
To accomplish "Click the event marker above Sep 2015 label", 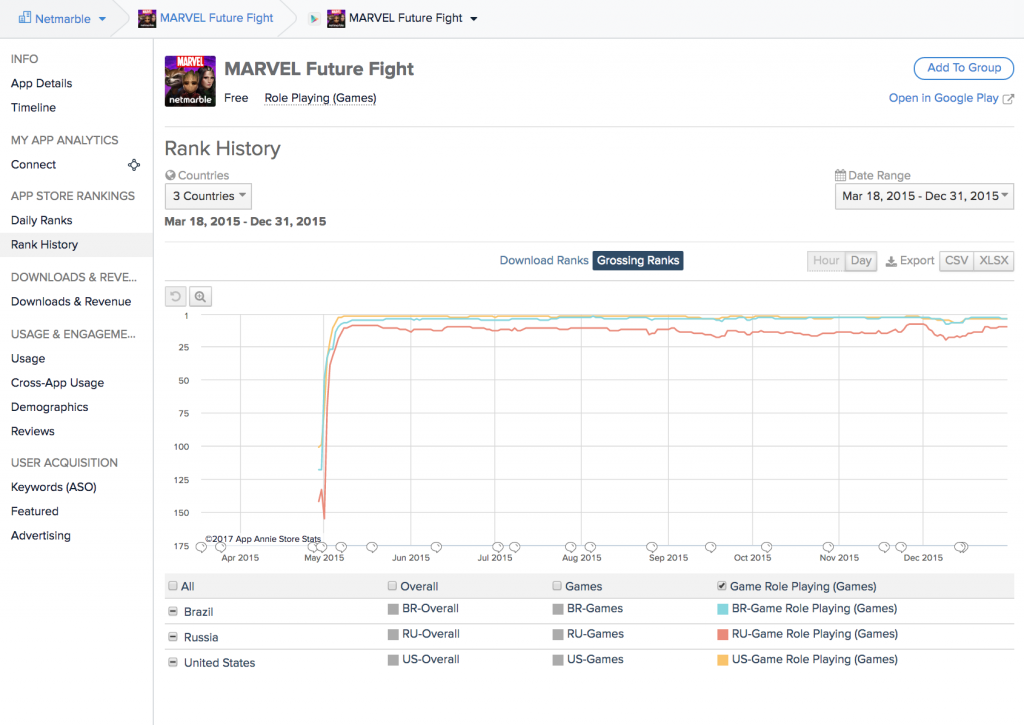I will tap(652, 547).
